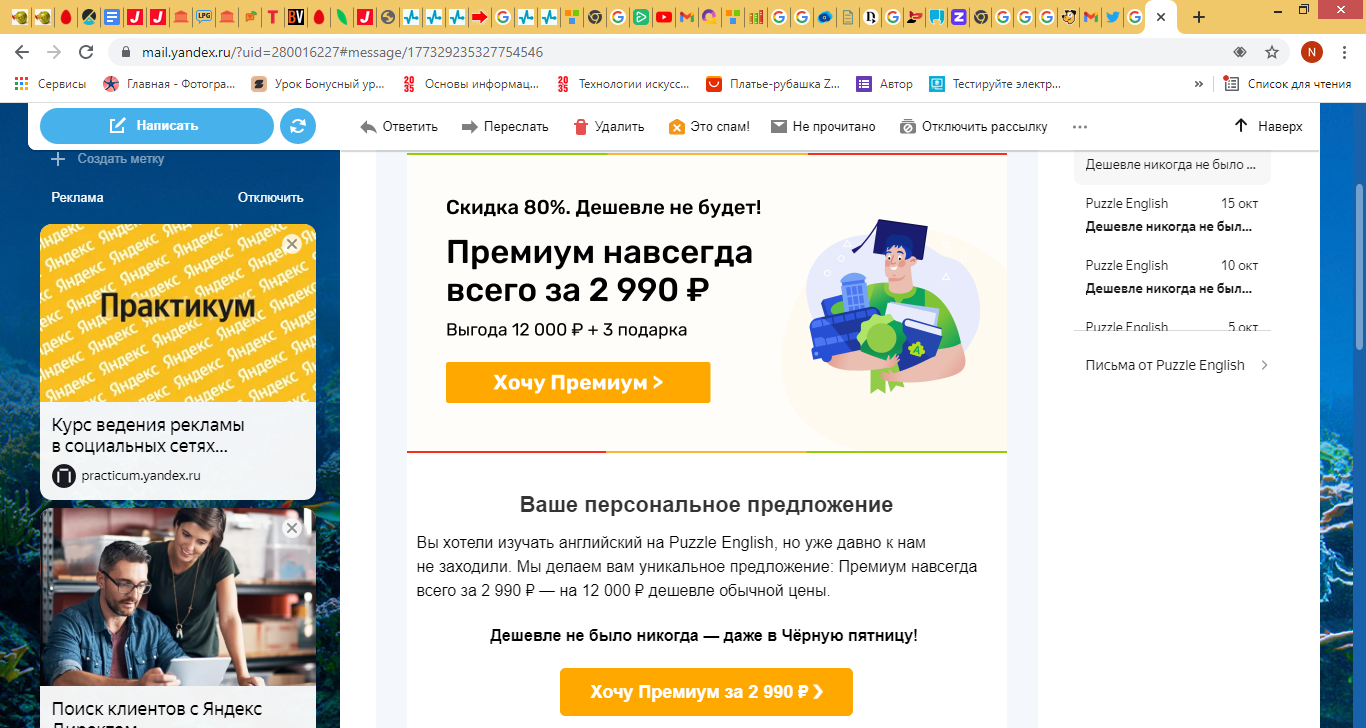
Task: Open the Основы информац... bookmark
Action: point(471,84)
